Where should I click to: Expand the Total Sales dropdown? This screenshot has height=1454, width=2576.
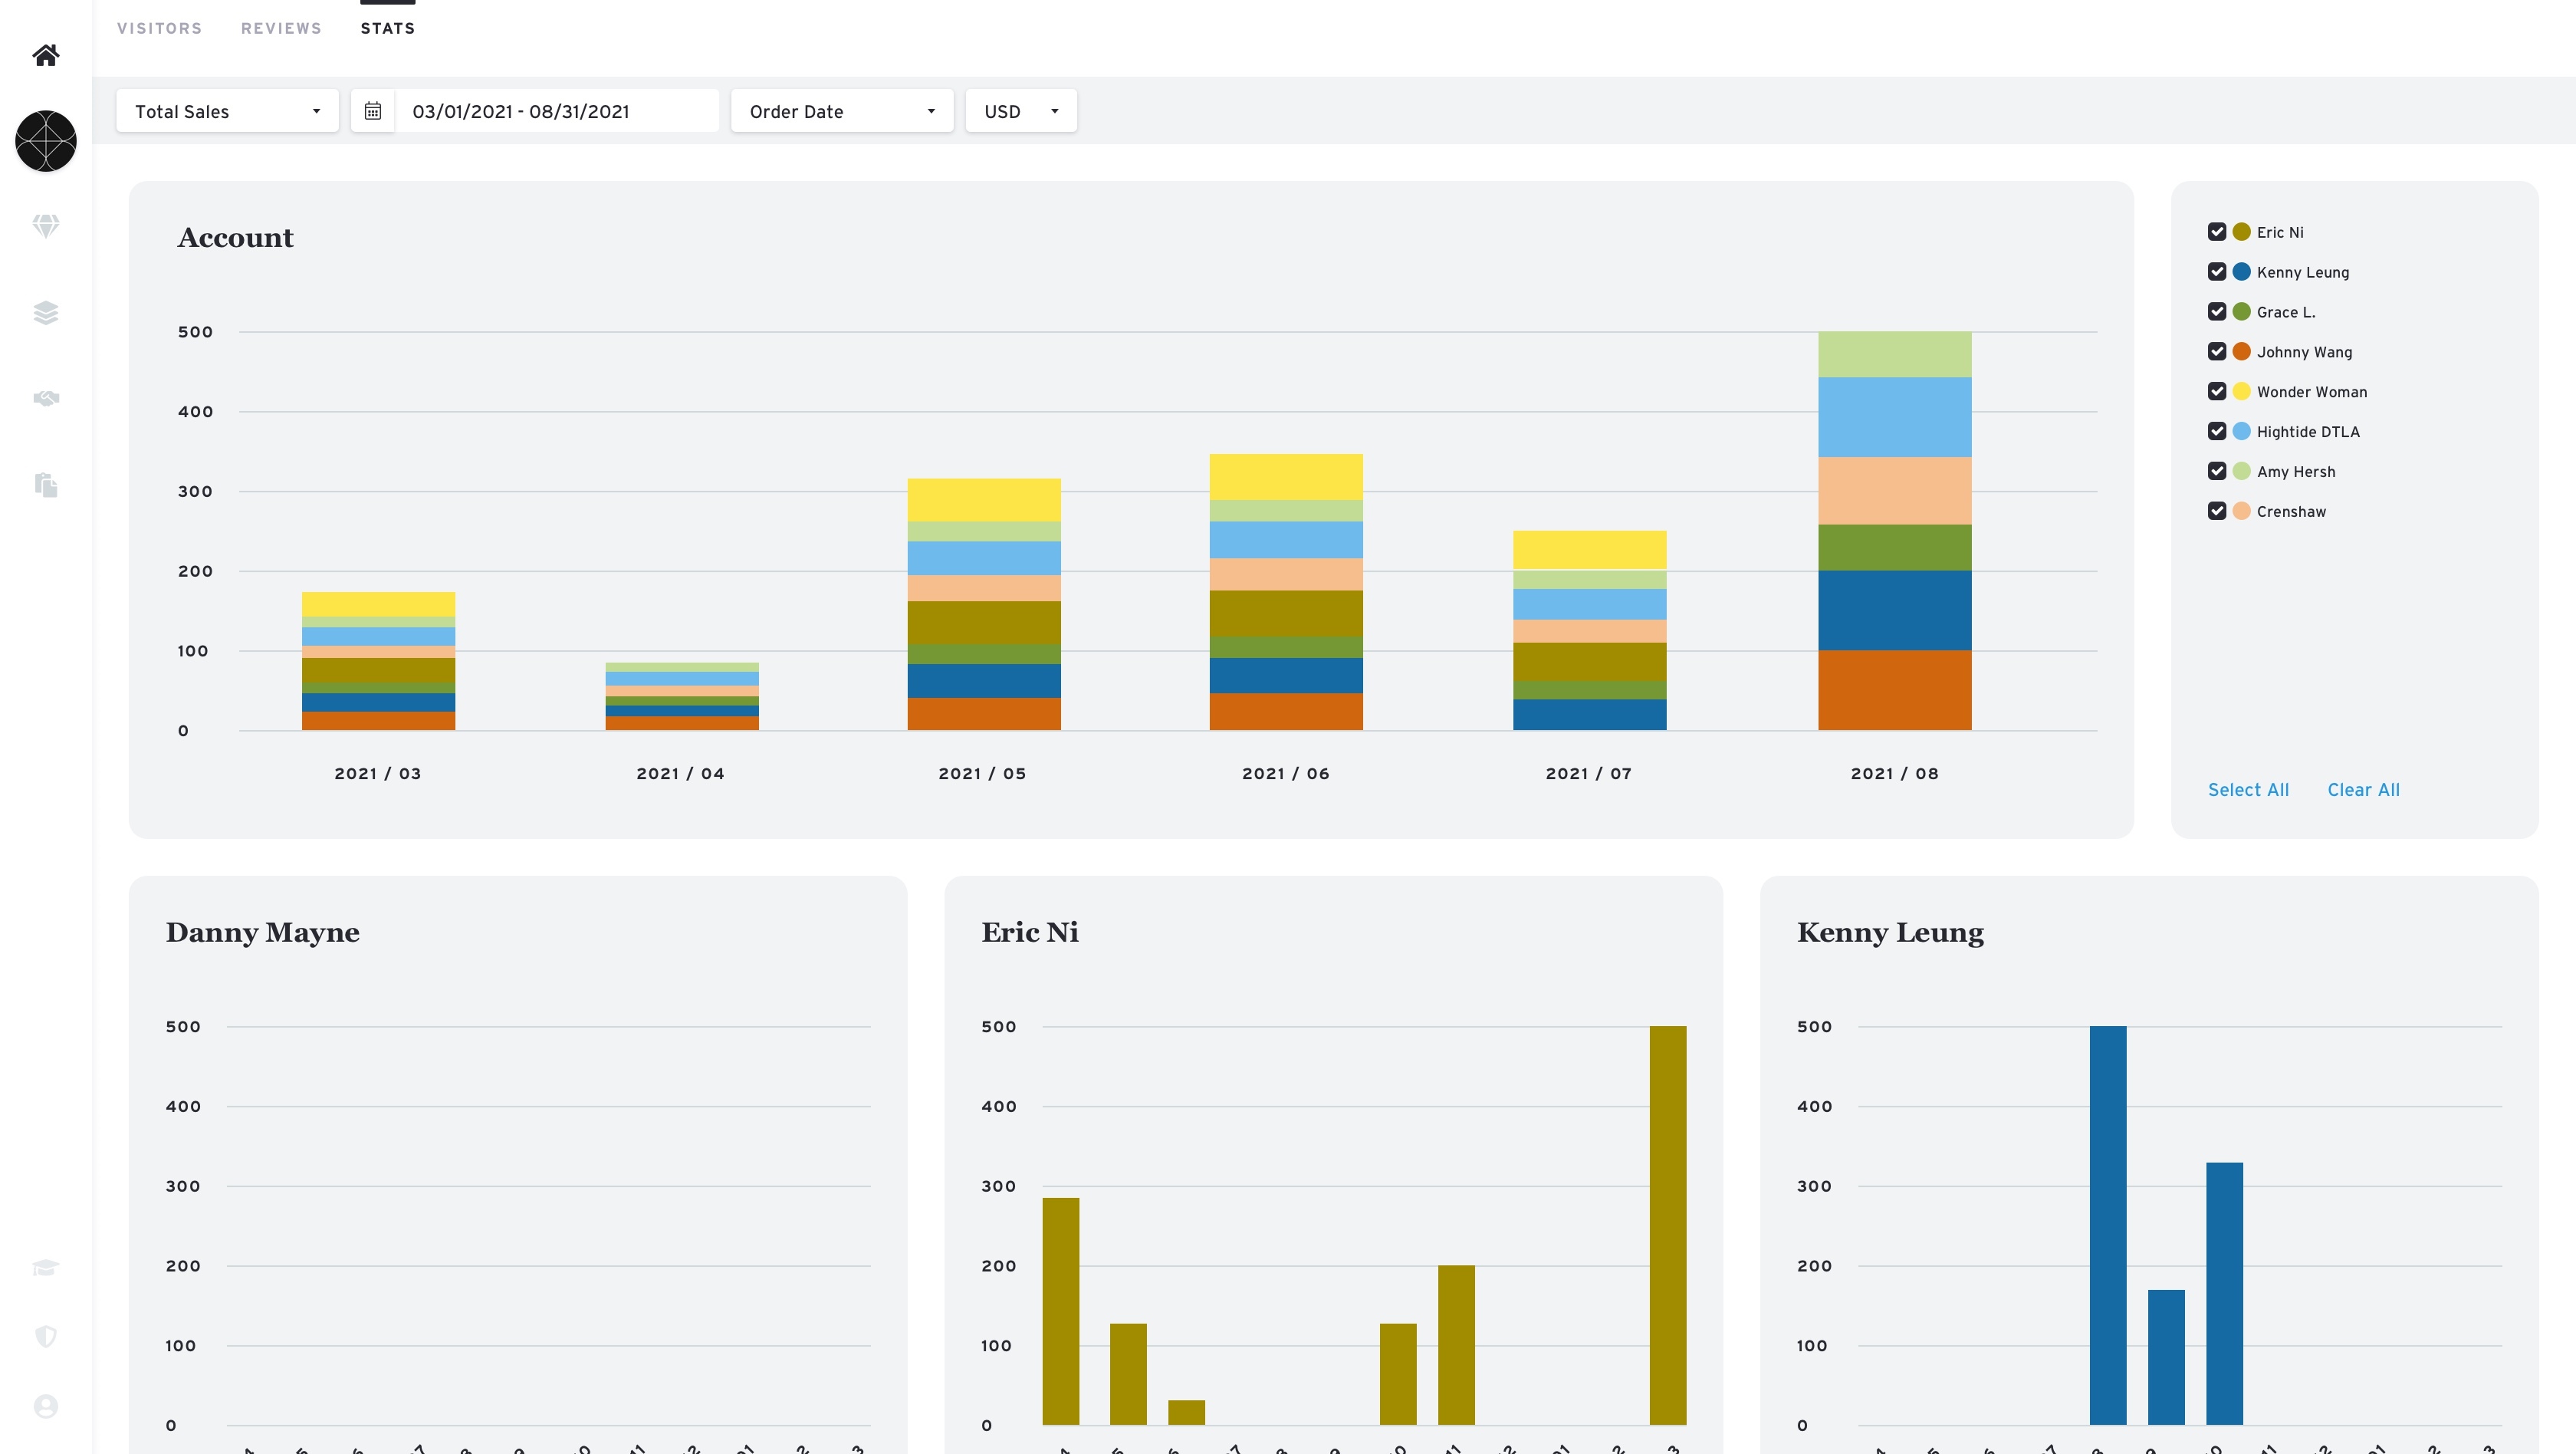point(227,111)
